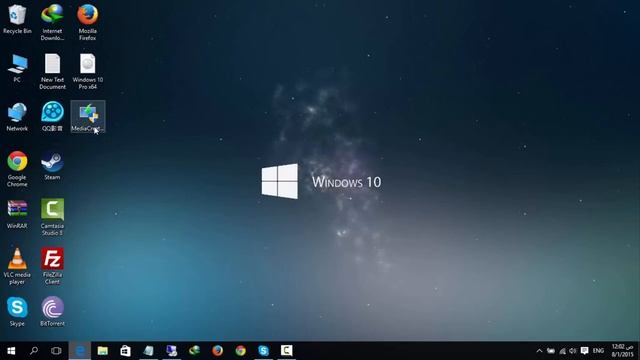Viewport: 640px width, 360px height.
Task: Select the Steam desktop shortcut
Action: [x=52, y=166]
